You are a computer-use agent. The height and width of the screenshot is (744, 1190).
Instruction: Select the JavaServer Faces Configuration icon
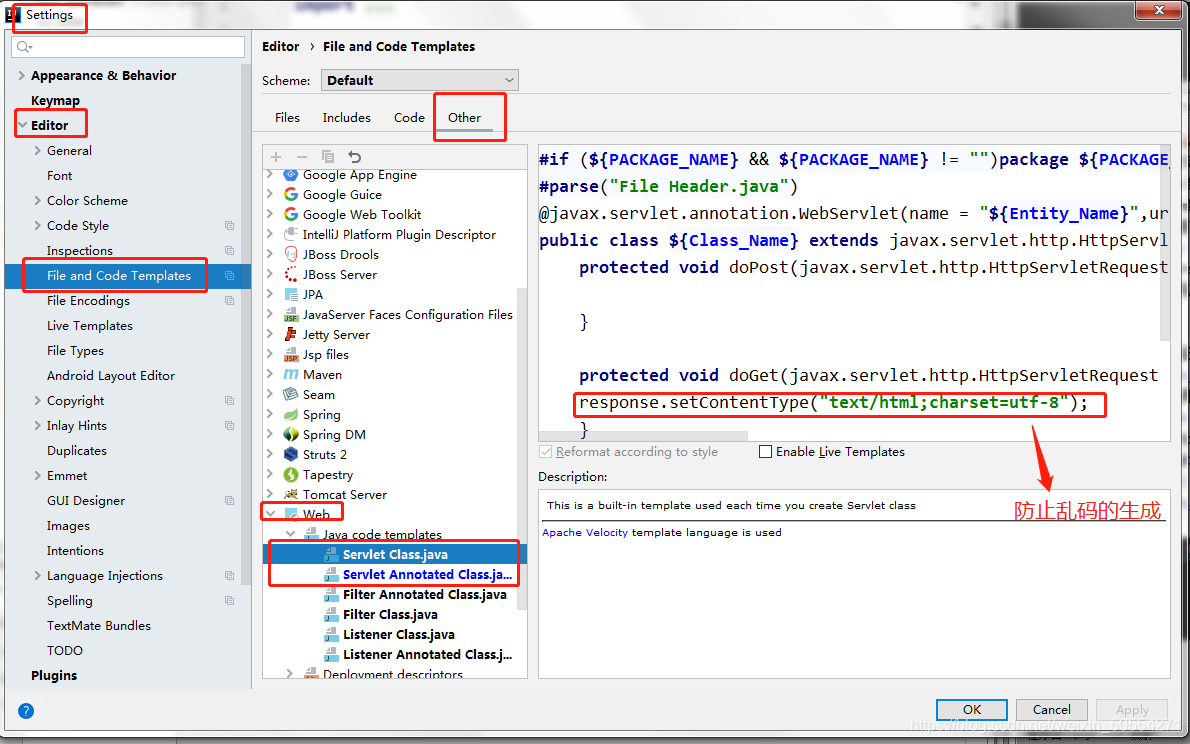(291, 314)
